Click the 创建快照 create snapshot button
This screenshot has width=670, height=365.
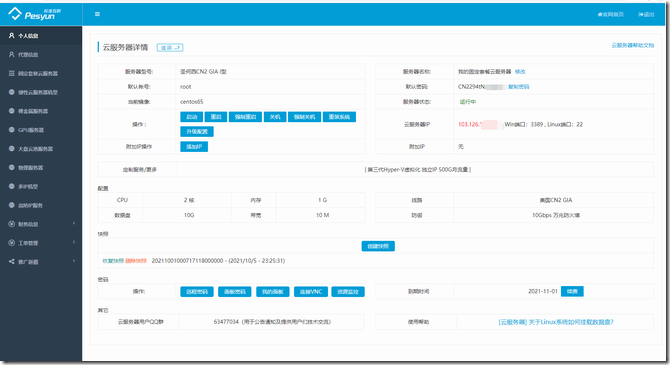tap(378, 246)
